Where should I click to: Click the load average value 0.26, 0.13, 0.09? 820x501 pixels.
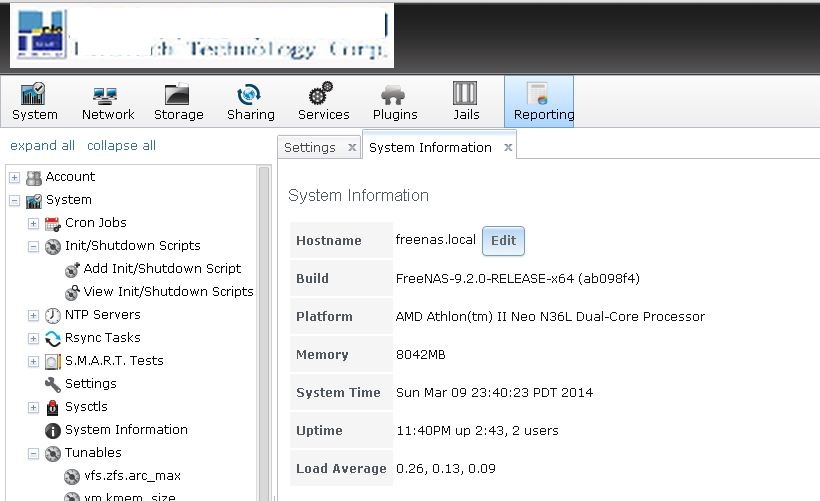pos(446,469)
